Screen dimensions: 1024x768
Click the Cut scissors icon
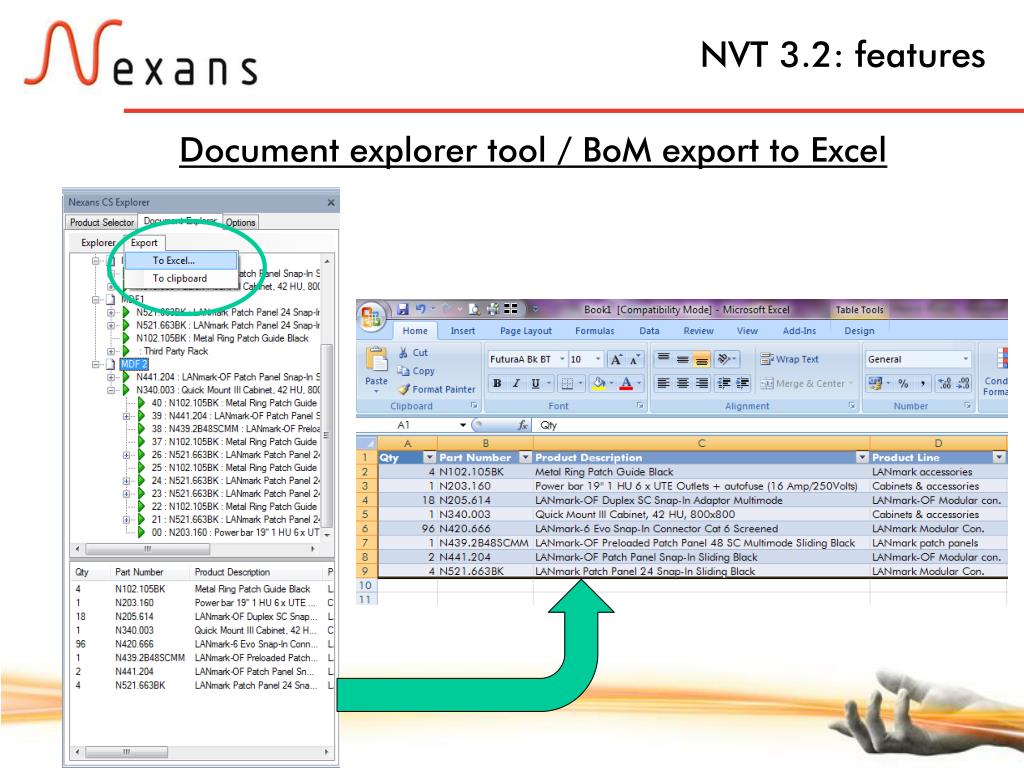(404, 352)
